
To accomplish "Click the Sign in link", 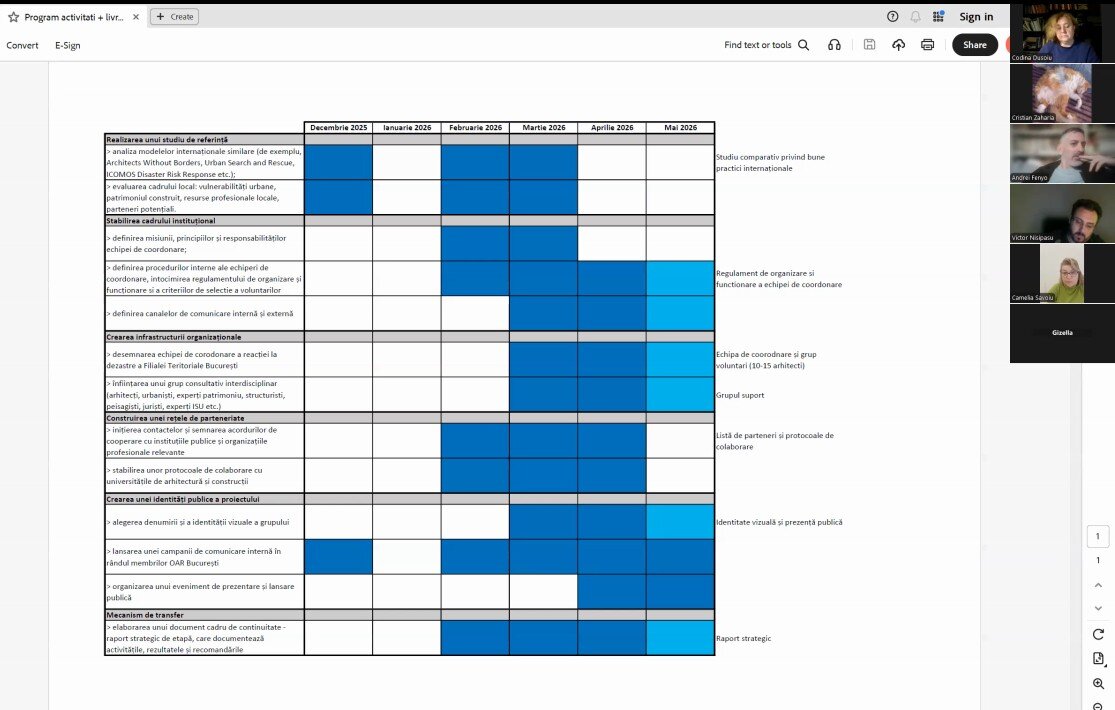I will 976,16.
